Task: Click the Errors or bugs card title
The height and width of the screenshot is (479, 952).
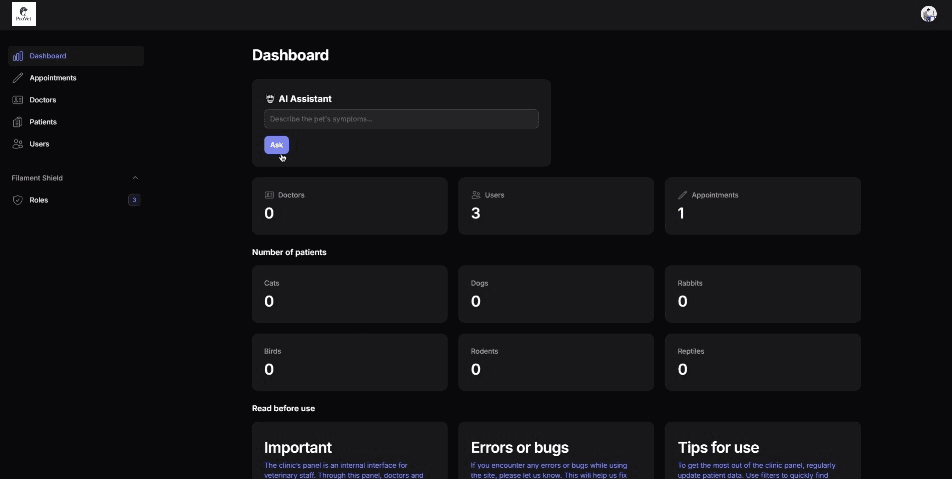Action: pos(520,448)
